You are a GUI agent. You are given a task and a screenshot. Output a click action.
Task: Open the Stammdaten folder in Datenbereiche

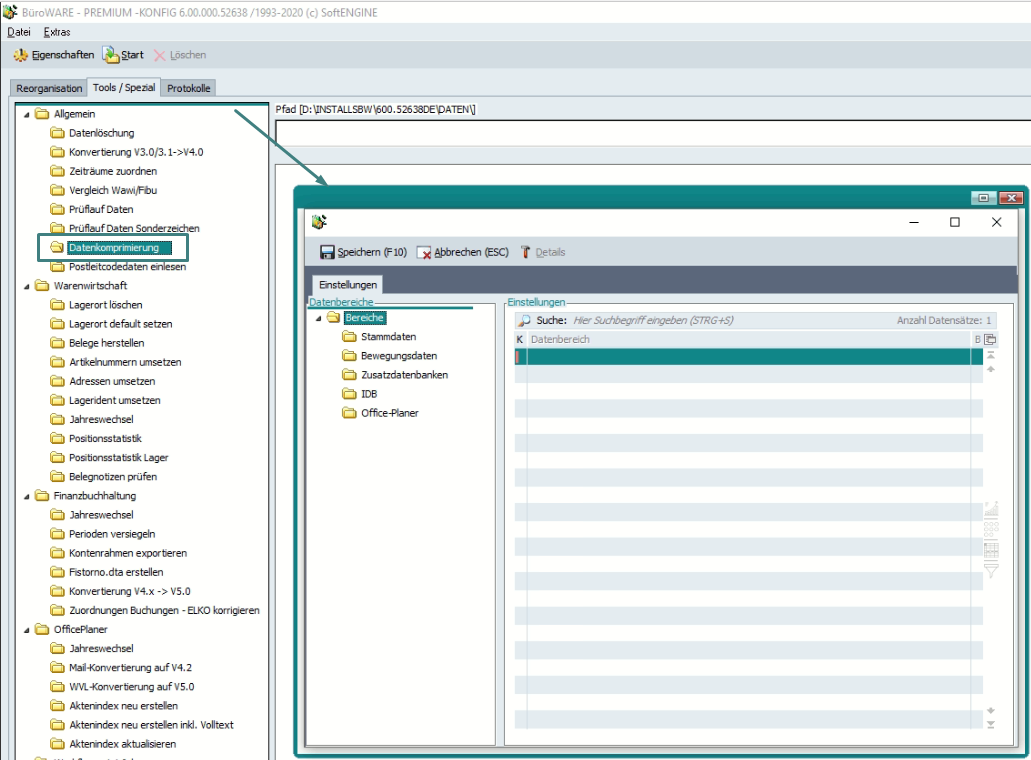click(x=388, y=337)
